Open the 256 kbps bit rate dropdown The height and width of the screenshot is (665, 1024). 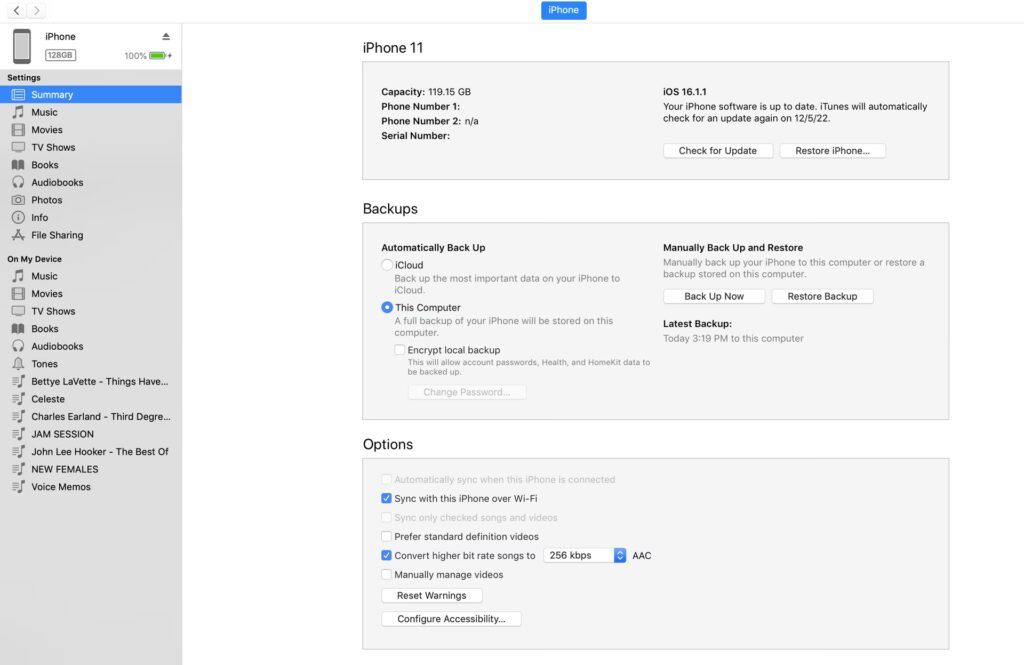tap(585, 555)
